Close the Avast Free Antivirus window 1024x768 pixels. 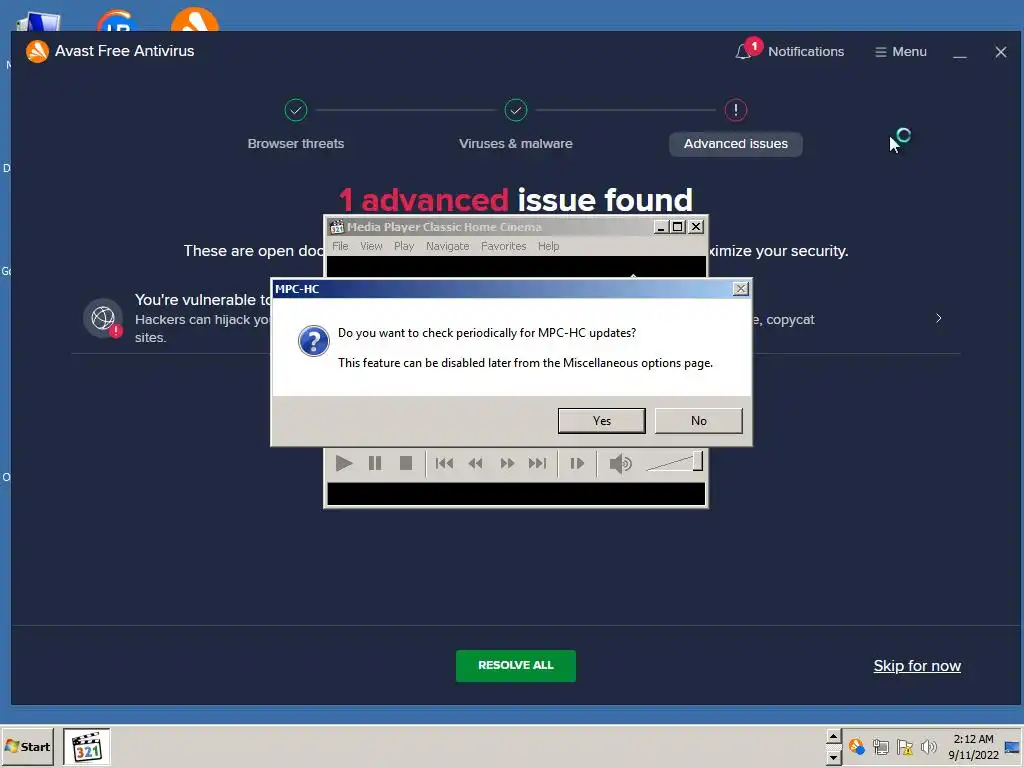(1000, 52)
